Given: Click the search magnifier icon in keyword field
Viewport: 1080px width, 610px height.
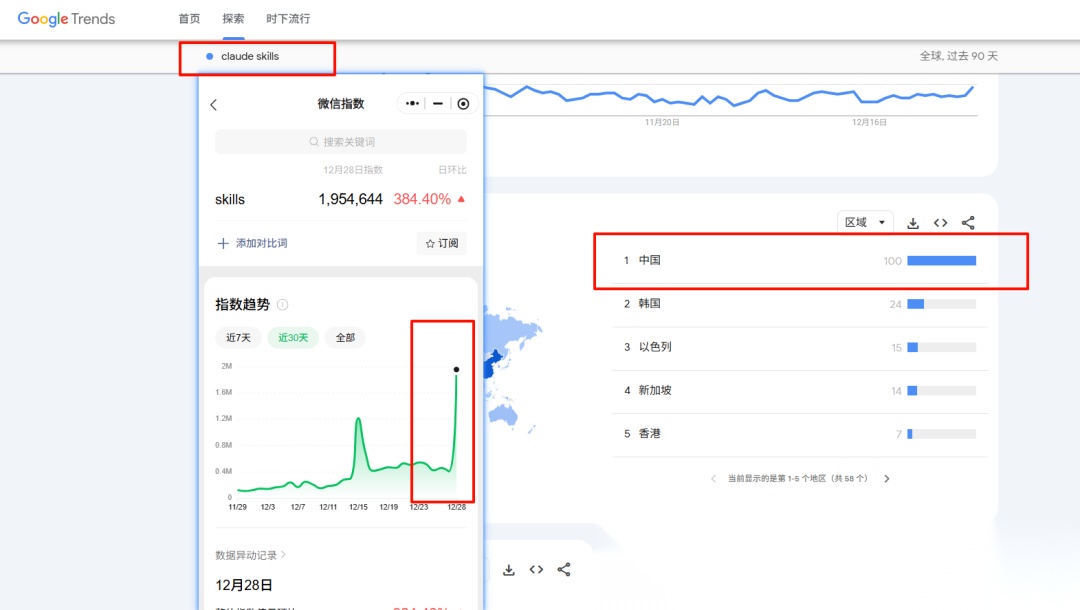Looking at the screenshot, I should click(314, 142).
